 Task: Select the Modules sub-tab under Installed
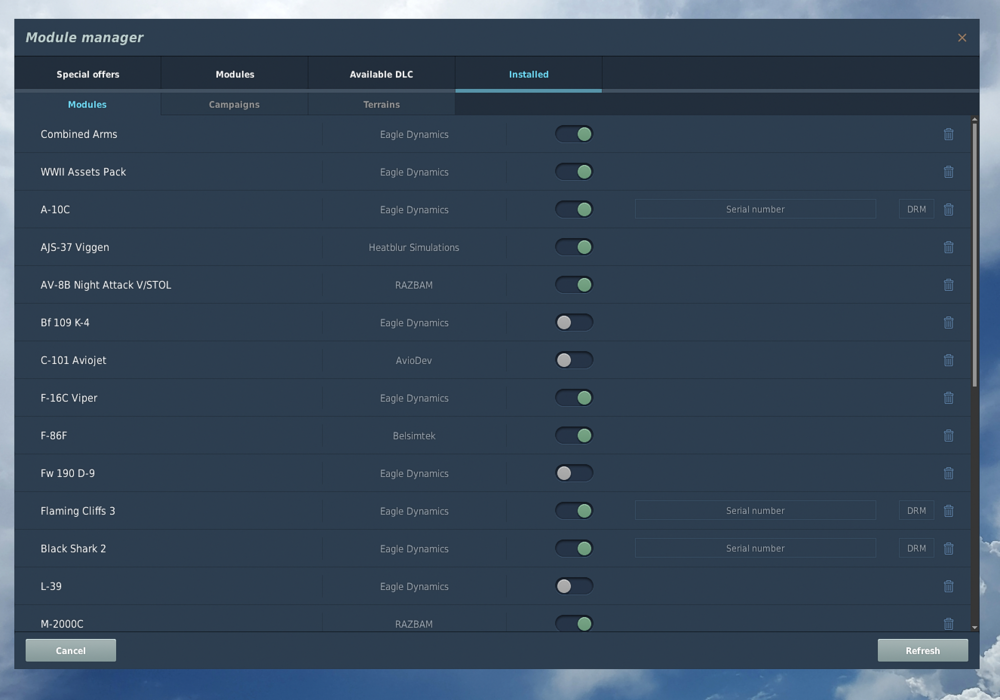point(87,104)
